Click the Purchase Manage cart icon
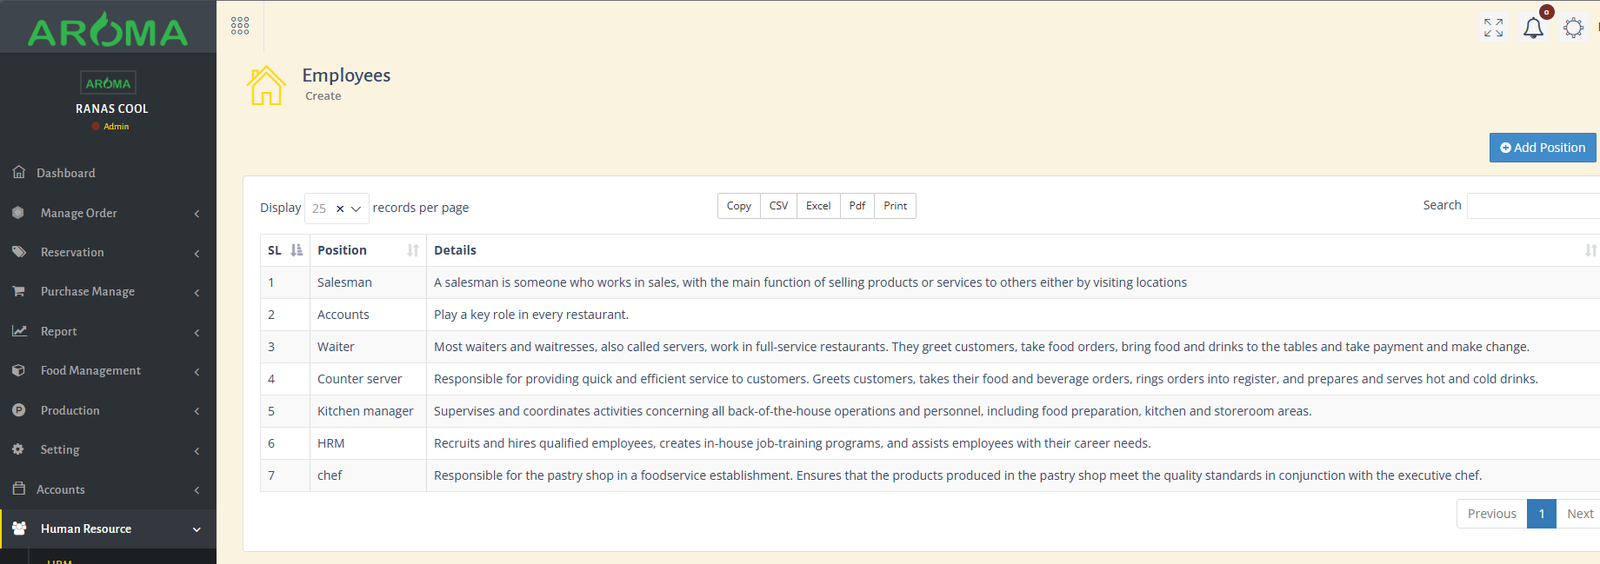 pyautogui.click(x=19, y=291)
